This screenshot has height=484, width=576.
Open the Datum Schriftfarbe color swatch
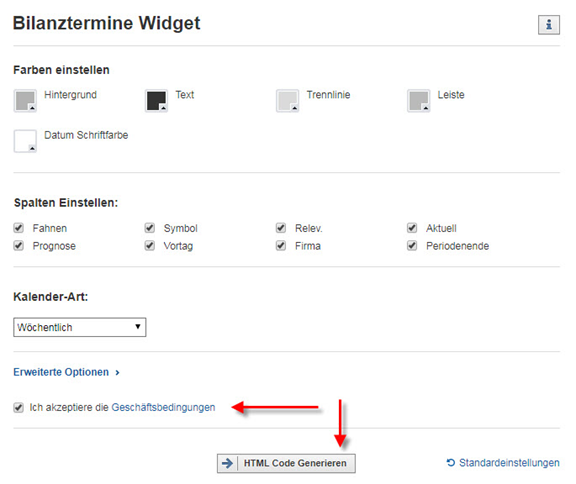[25, 141]
